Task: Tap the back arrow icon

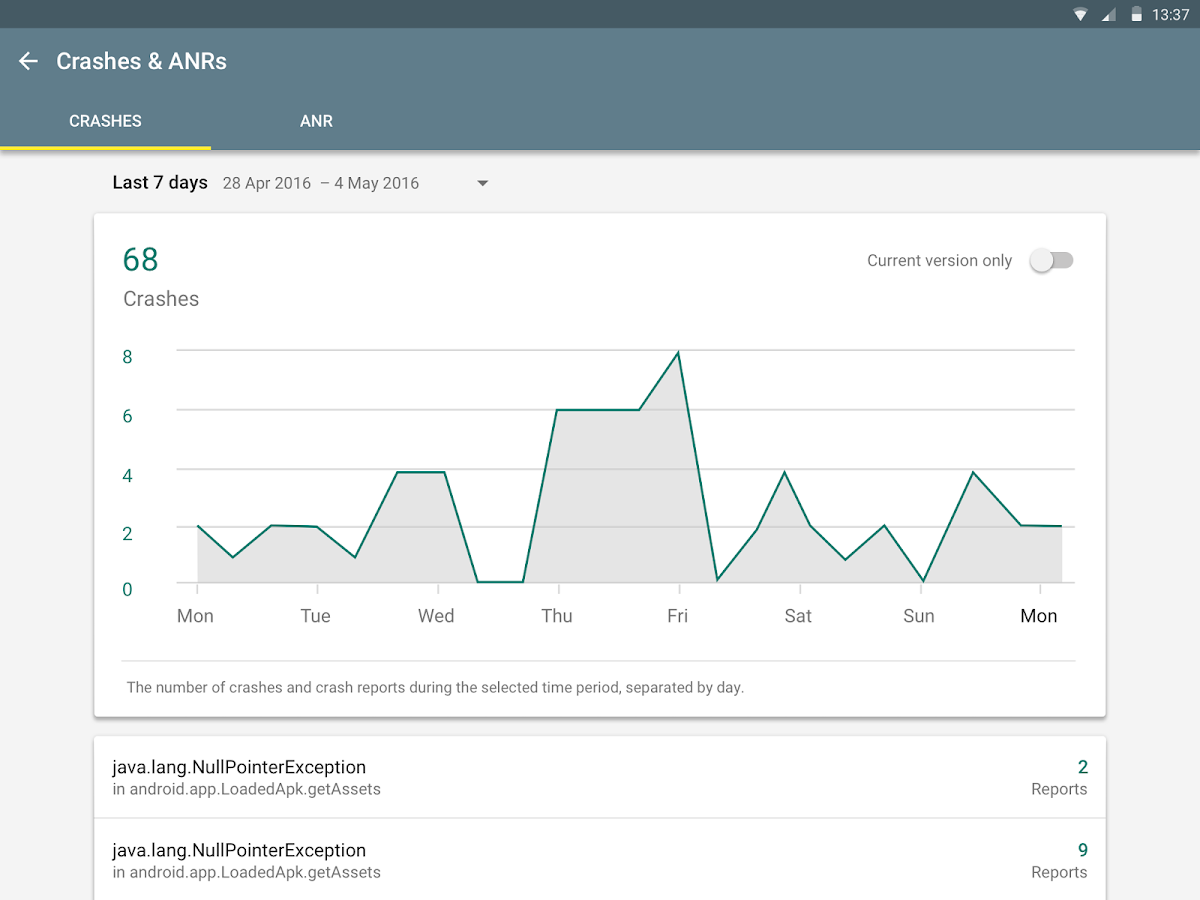Action: pyautogui.click(x=28, y=61)
